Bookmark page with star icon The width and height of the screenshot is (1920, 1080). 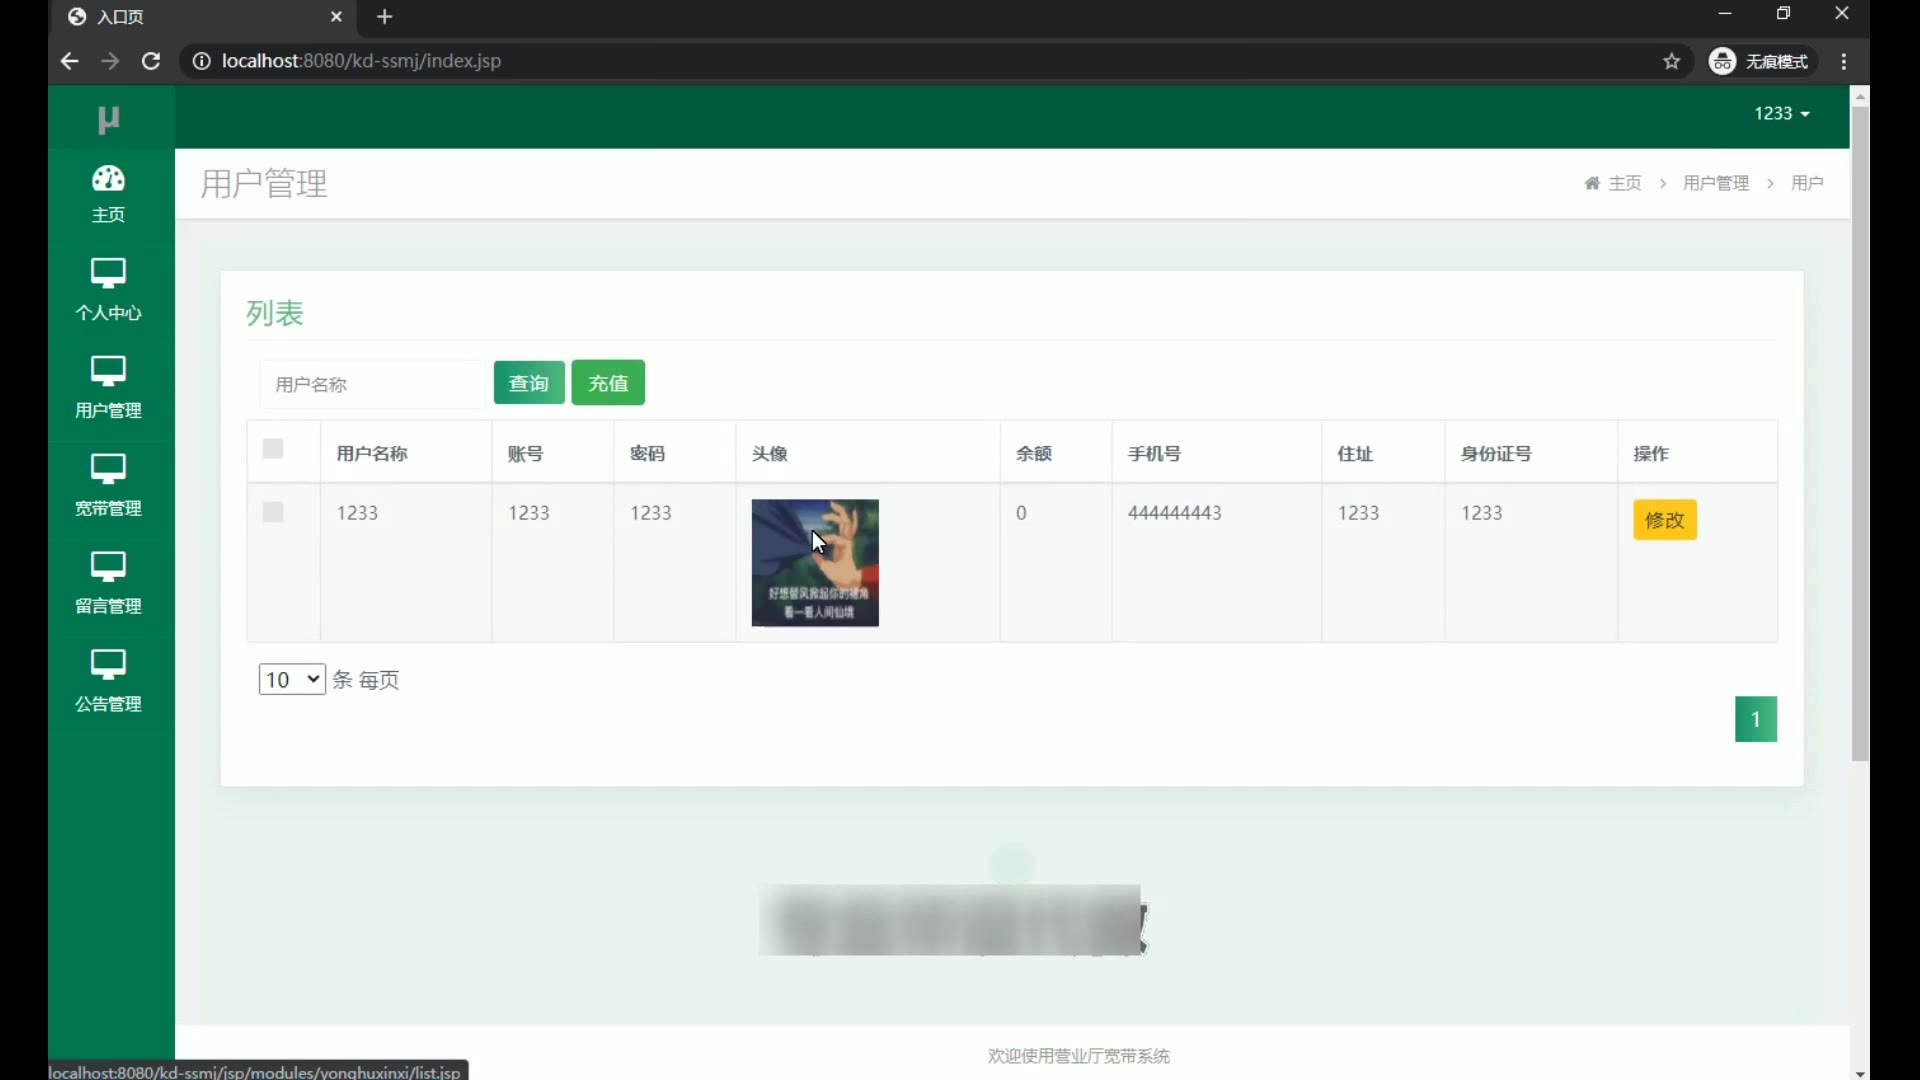tap(1671, 61)
